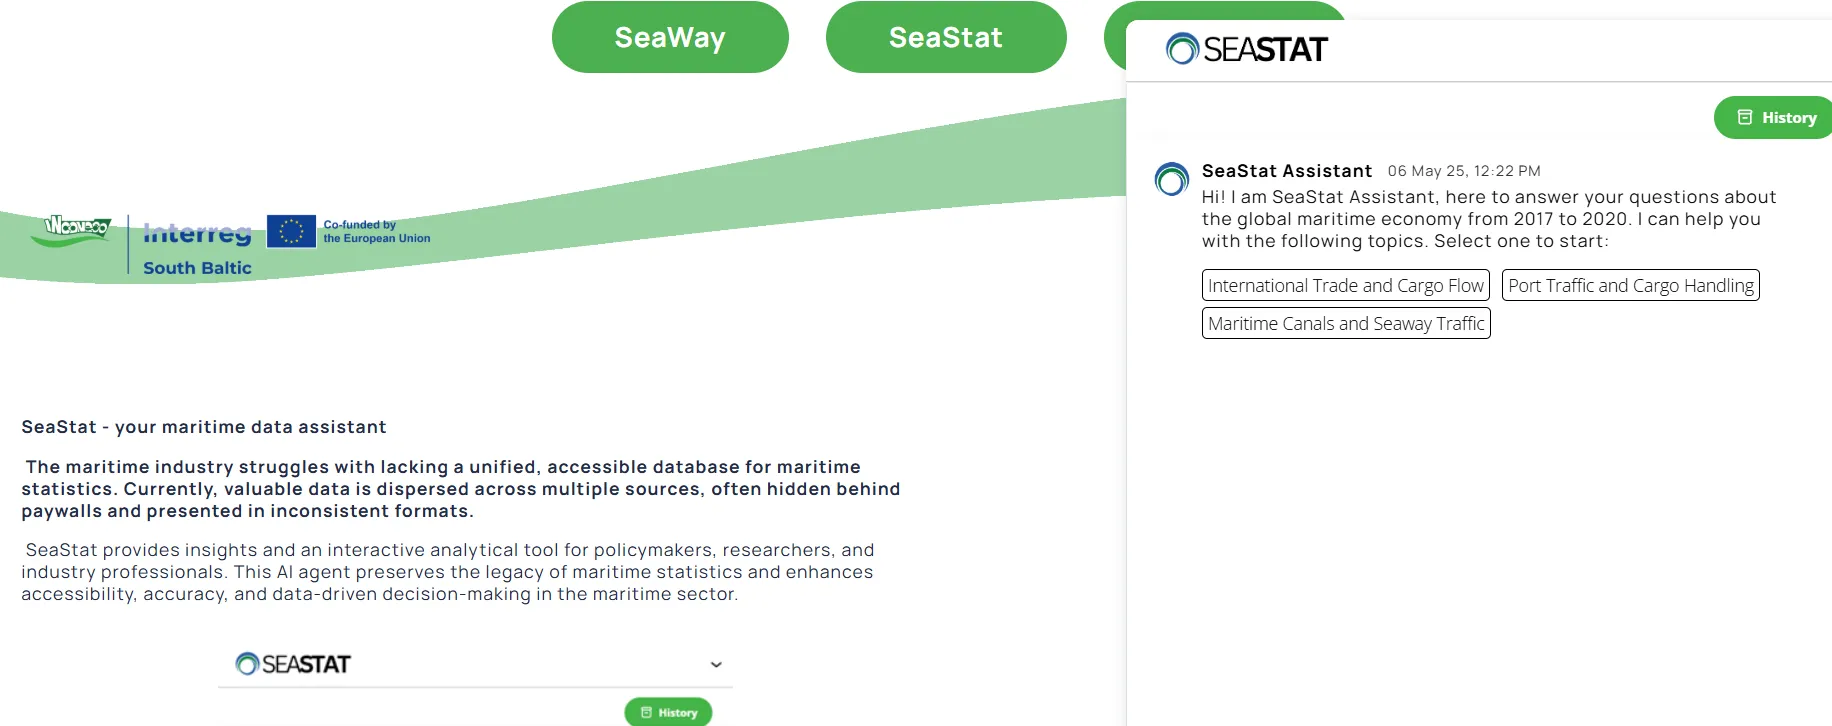This screenshot has height=726, width=1832.
Task: Click the Interreg logo text
Action: click(x=197, y=234)
